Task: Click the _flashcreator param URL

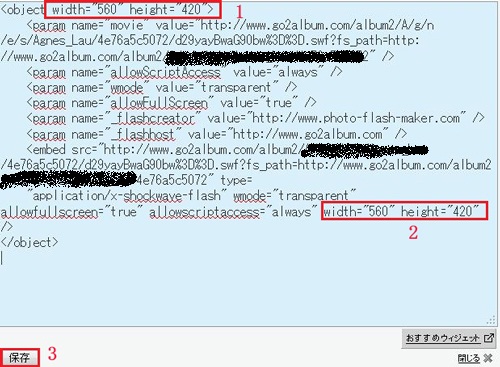Action: click(356, 118)
